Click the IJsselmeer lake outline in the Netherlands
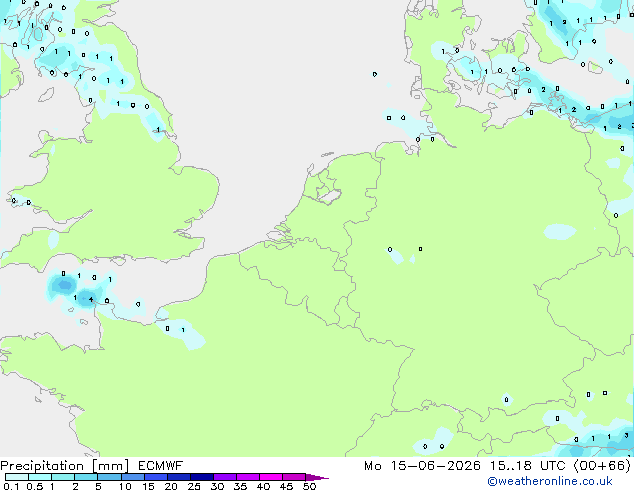634x490 pixels. point(328,192)
